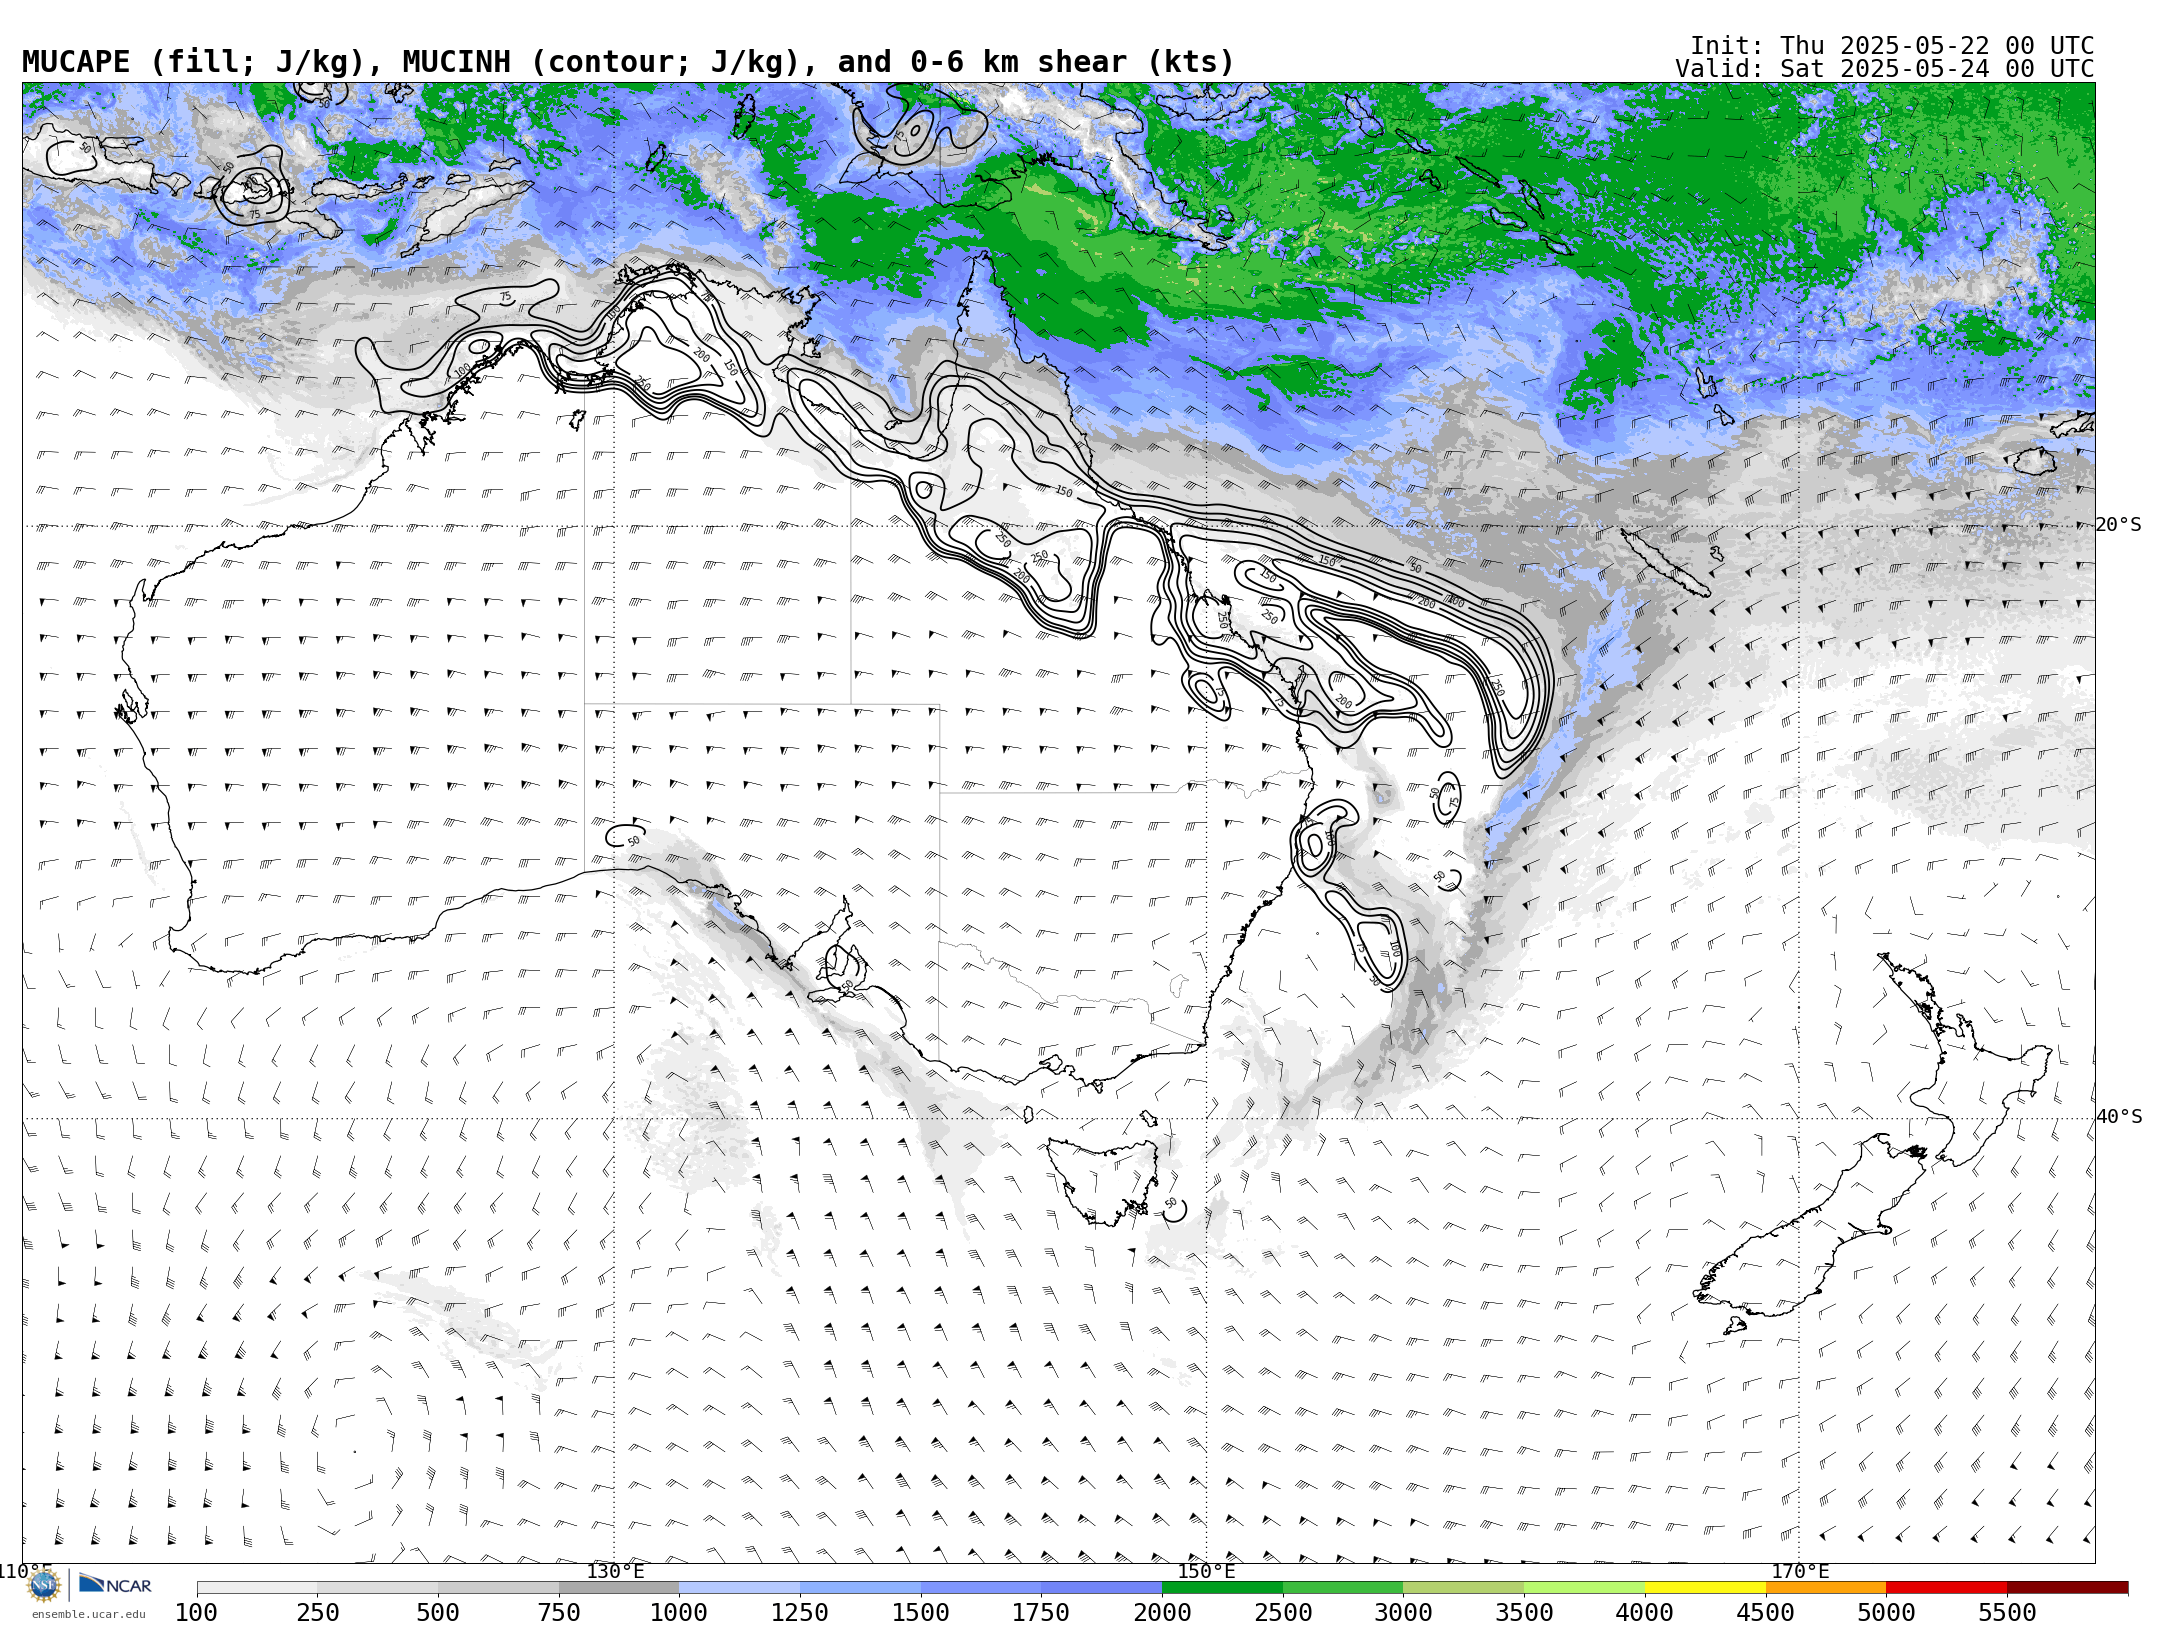Screen dimensions: 2160x1626
Task: Click the 750 colorbar label
Action: tap(559, 1612)
